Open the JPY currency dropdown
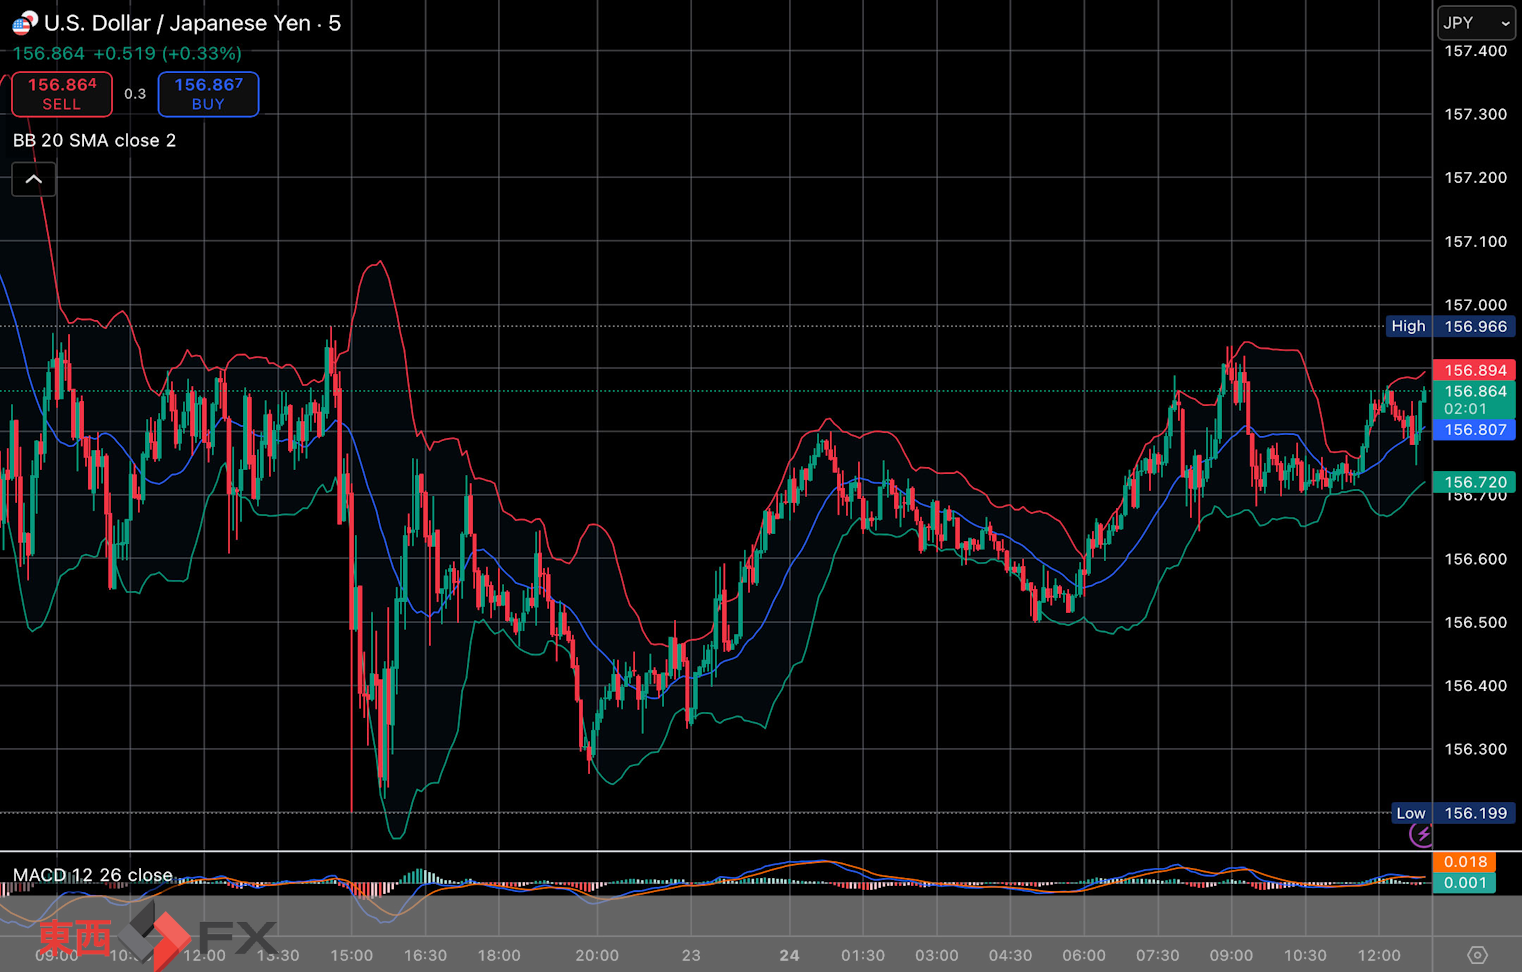Viewport: 1522px width, 972px height. click(1475, 23)
